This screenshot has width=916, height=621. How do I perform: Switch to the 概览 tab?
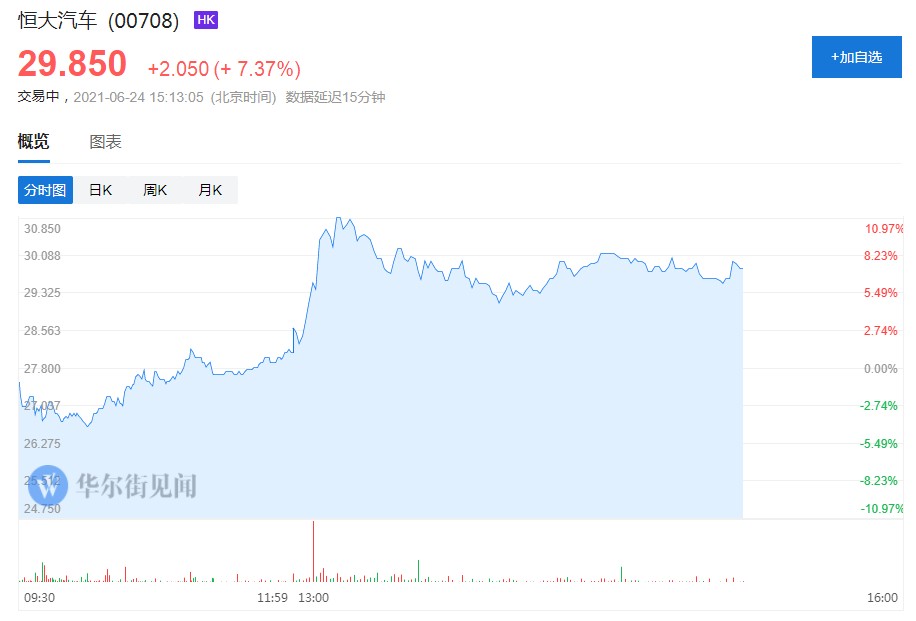pos(33,142)
